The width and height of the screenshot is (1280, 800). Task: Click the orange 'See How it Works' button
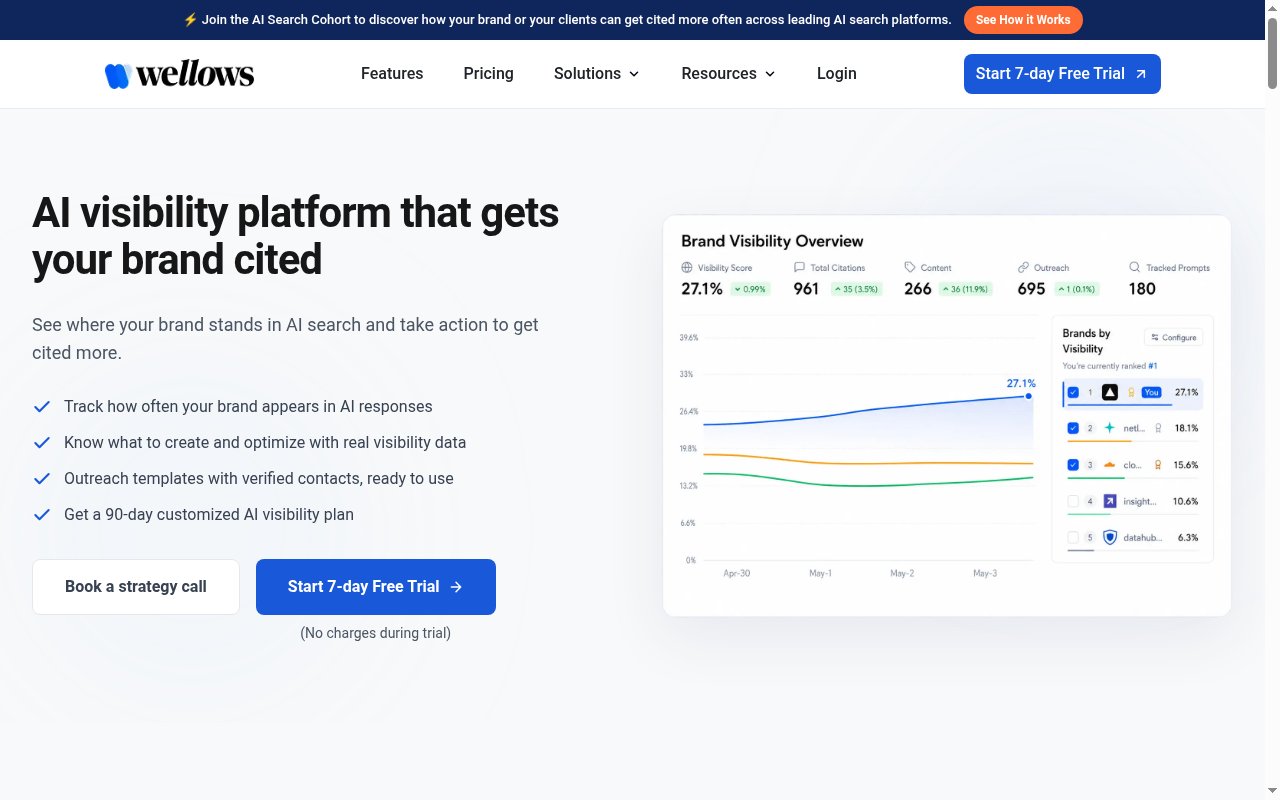(x=1023, y=20)
